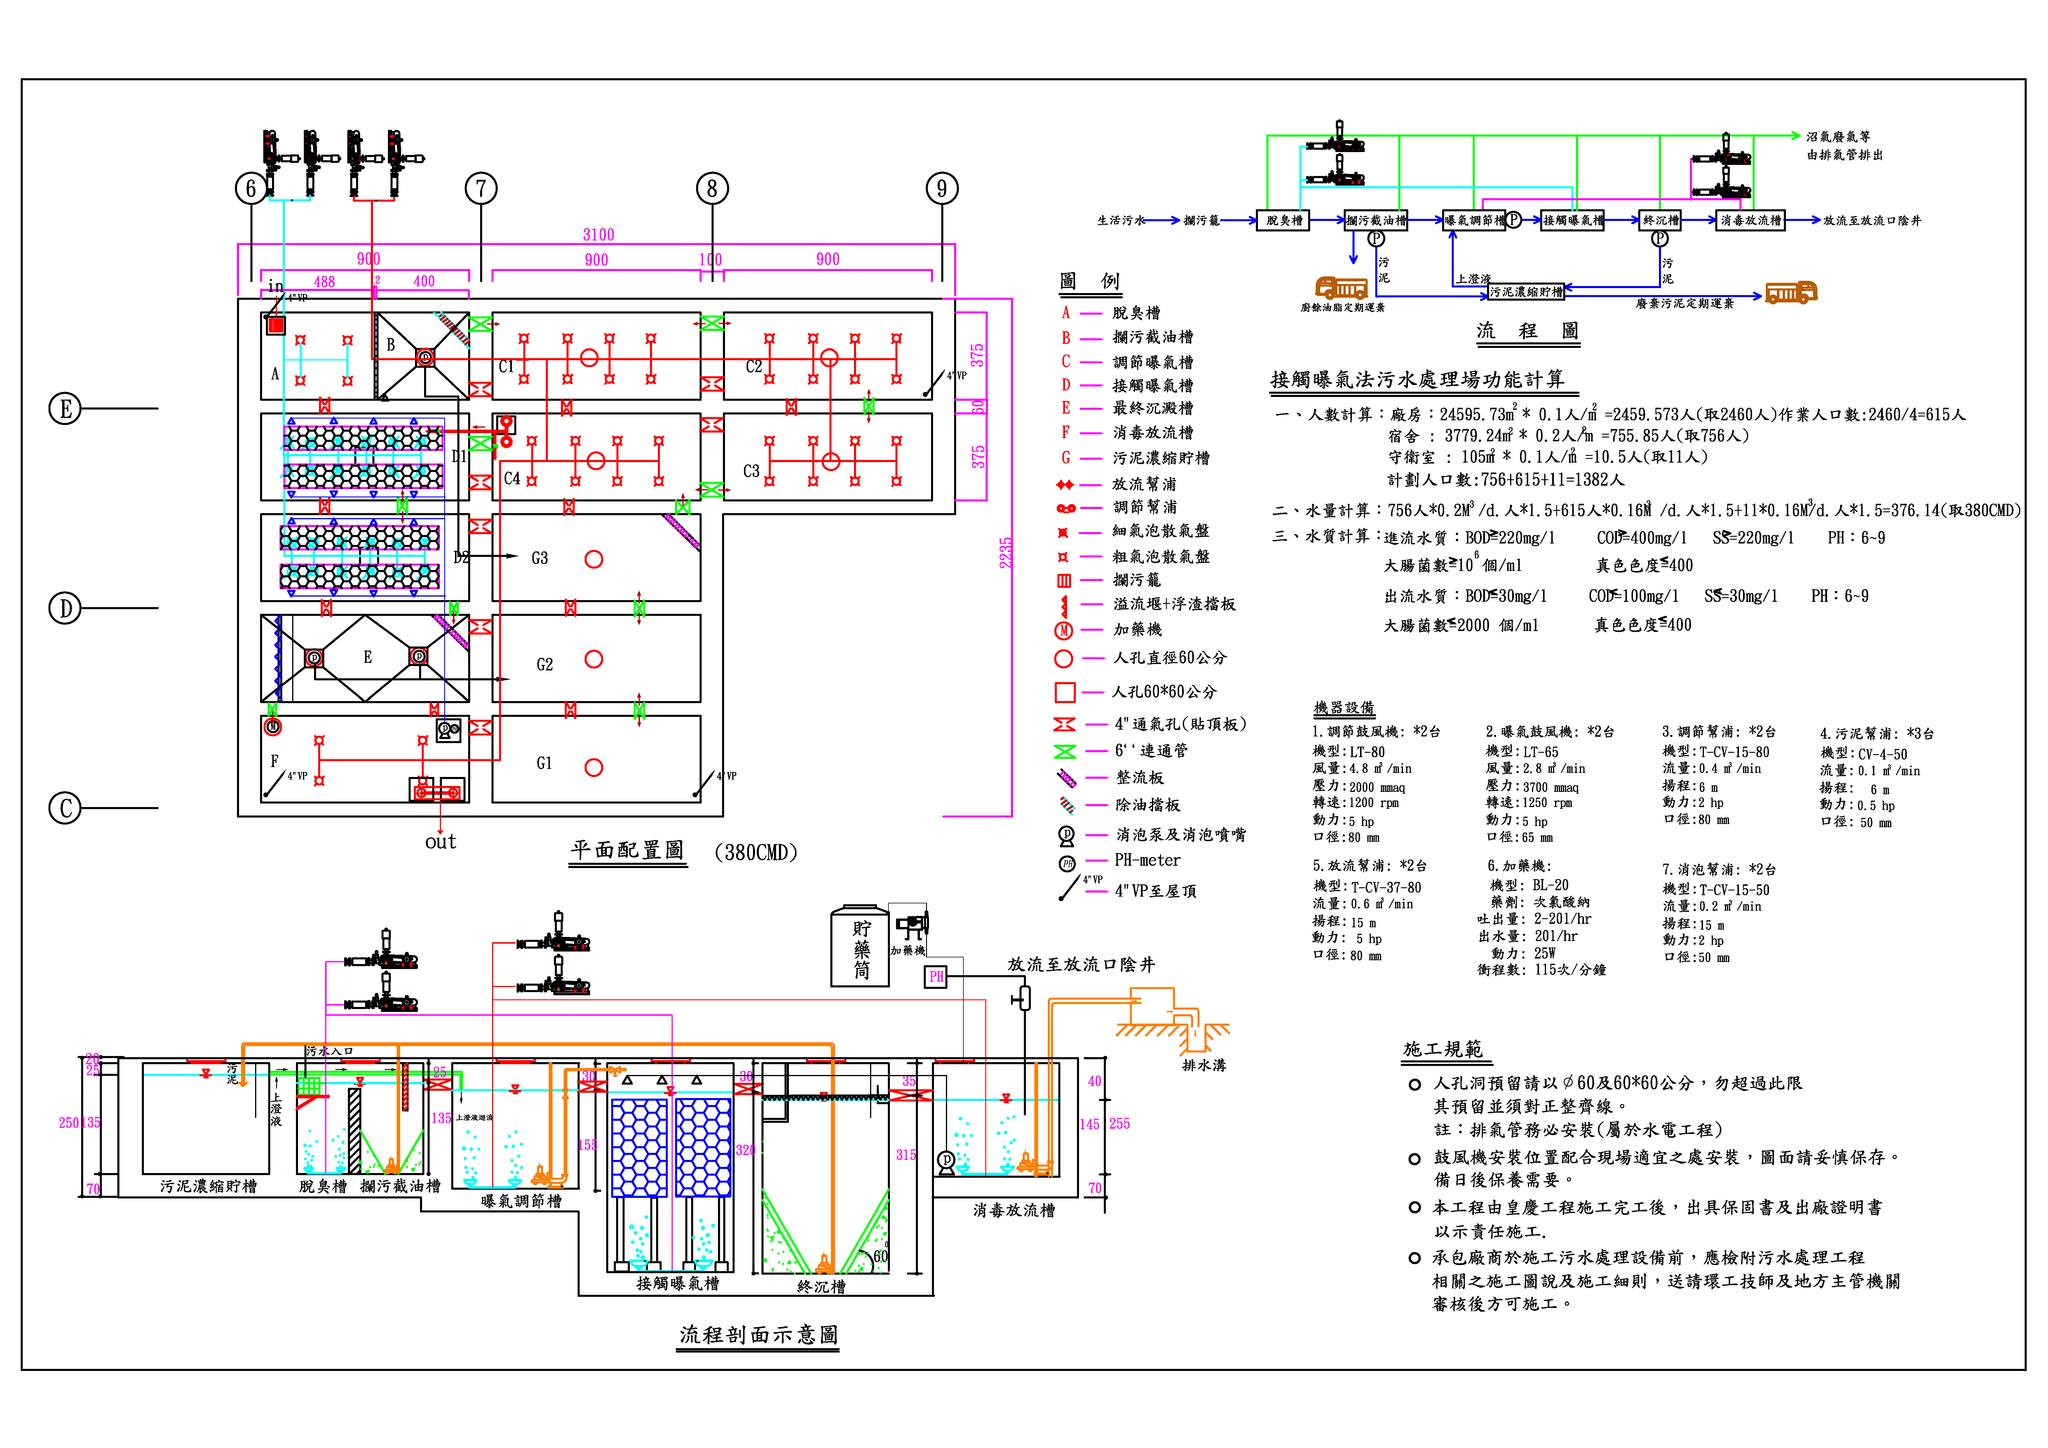
Task: Click the 計劃人口數:756+615+11=1382人 line
Action: tap(1507, 480)
